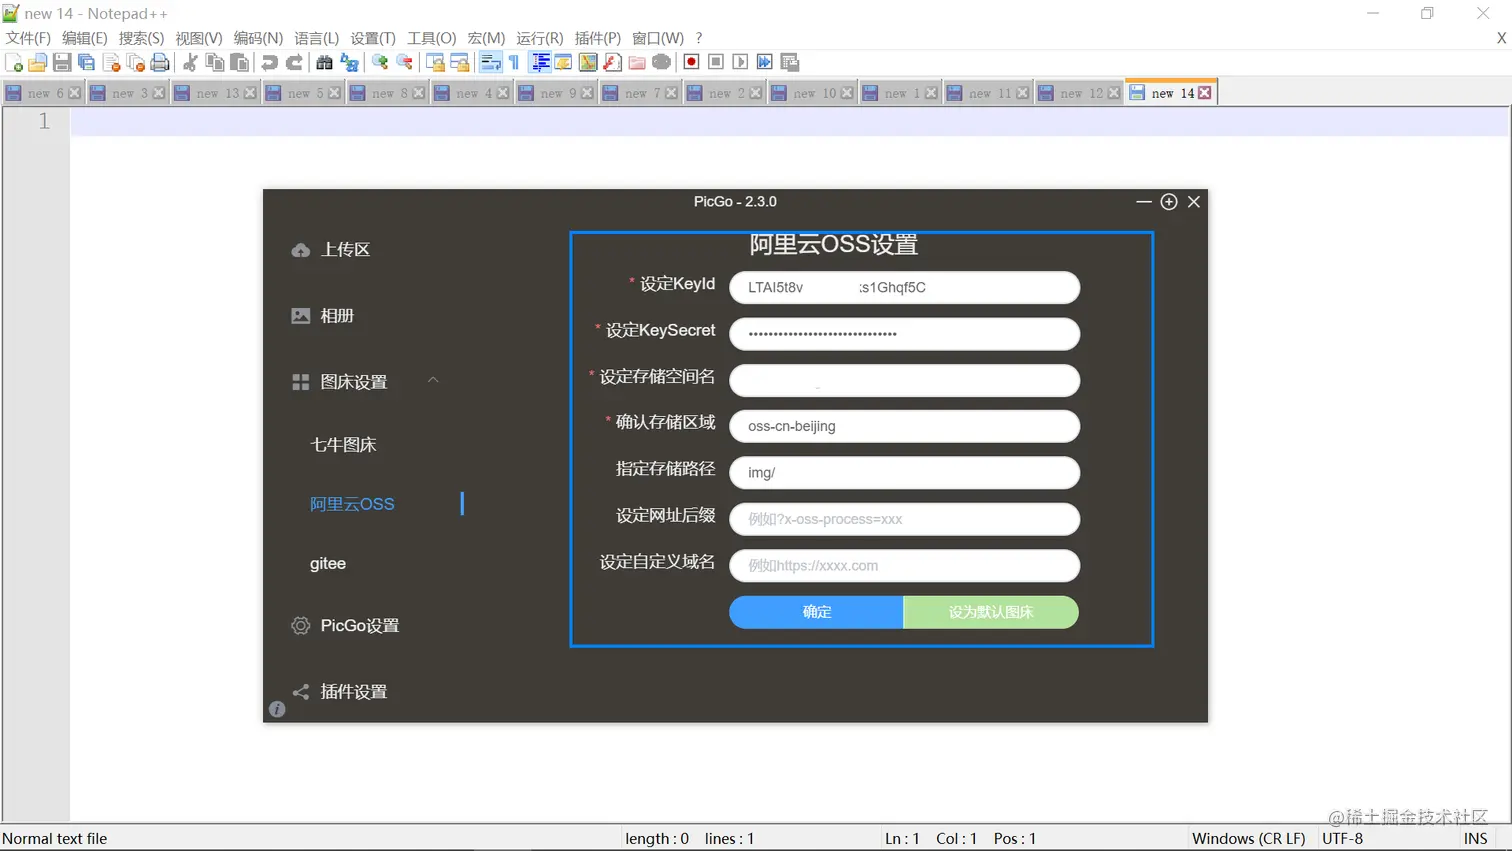Open the 插件(P) menu
This screenshot has height=851, width=1512.
[x=598, y=38]
